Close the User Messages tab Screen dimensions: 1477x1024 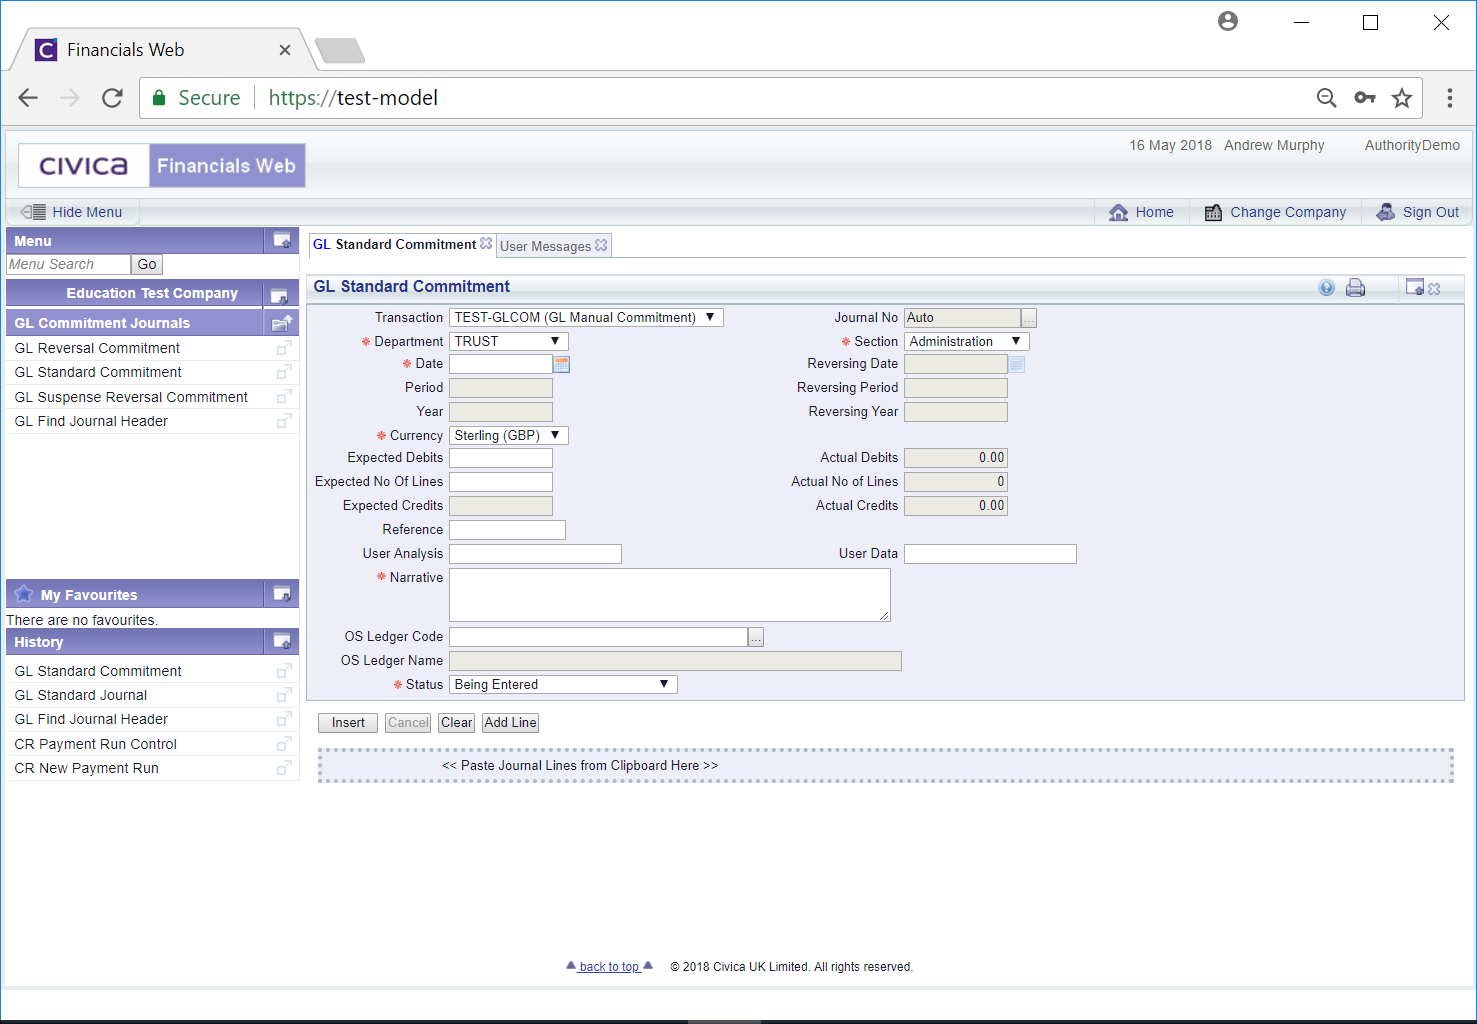[601, 245]
